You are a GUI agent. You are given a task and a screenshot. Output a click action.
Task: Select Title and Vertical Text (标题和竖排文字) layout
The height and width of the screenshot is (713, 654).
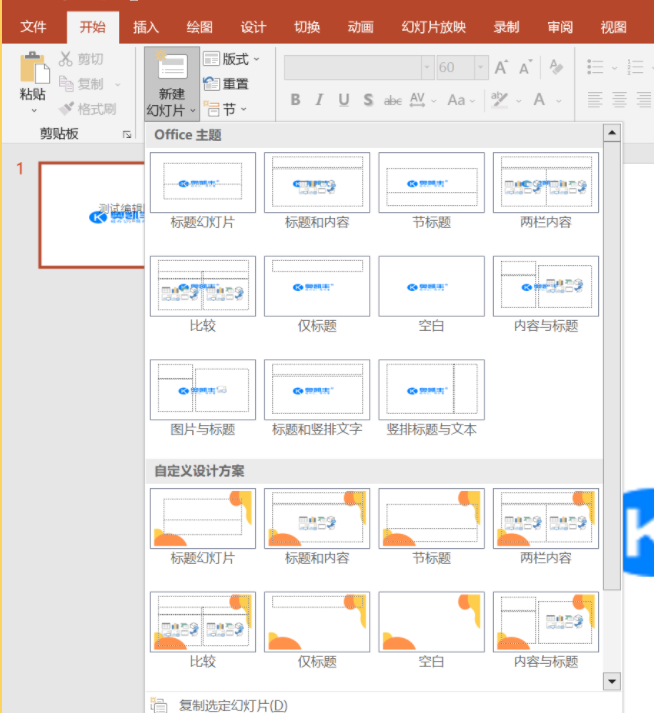317,390
